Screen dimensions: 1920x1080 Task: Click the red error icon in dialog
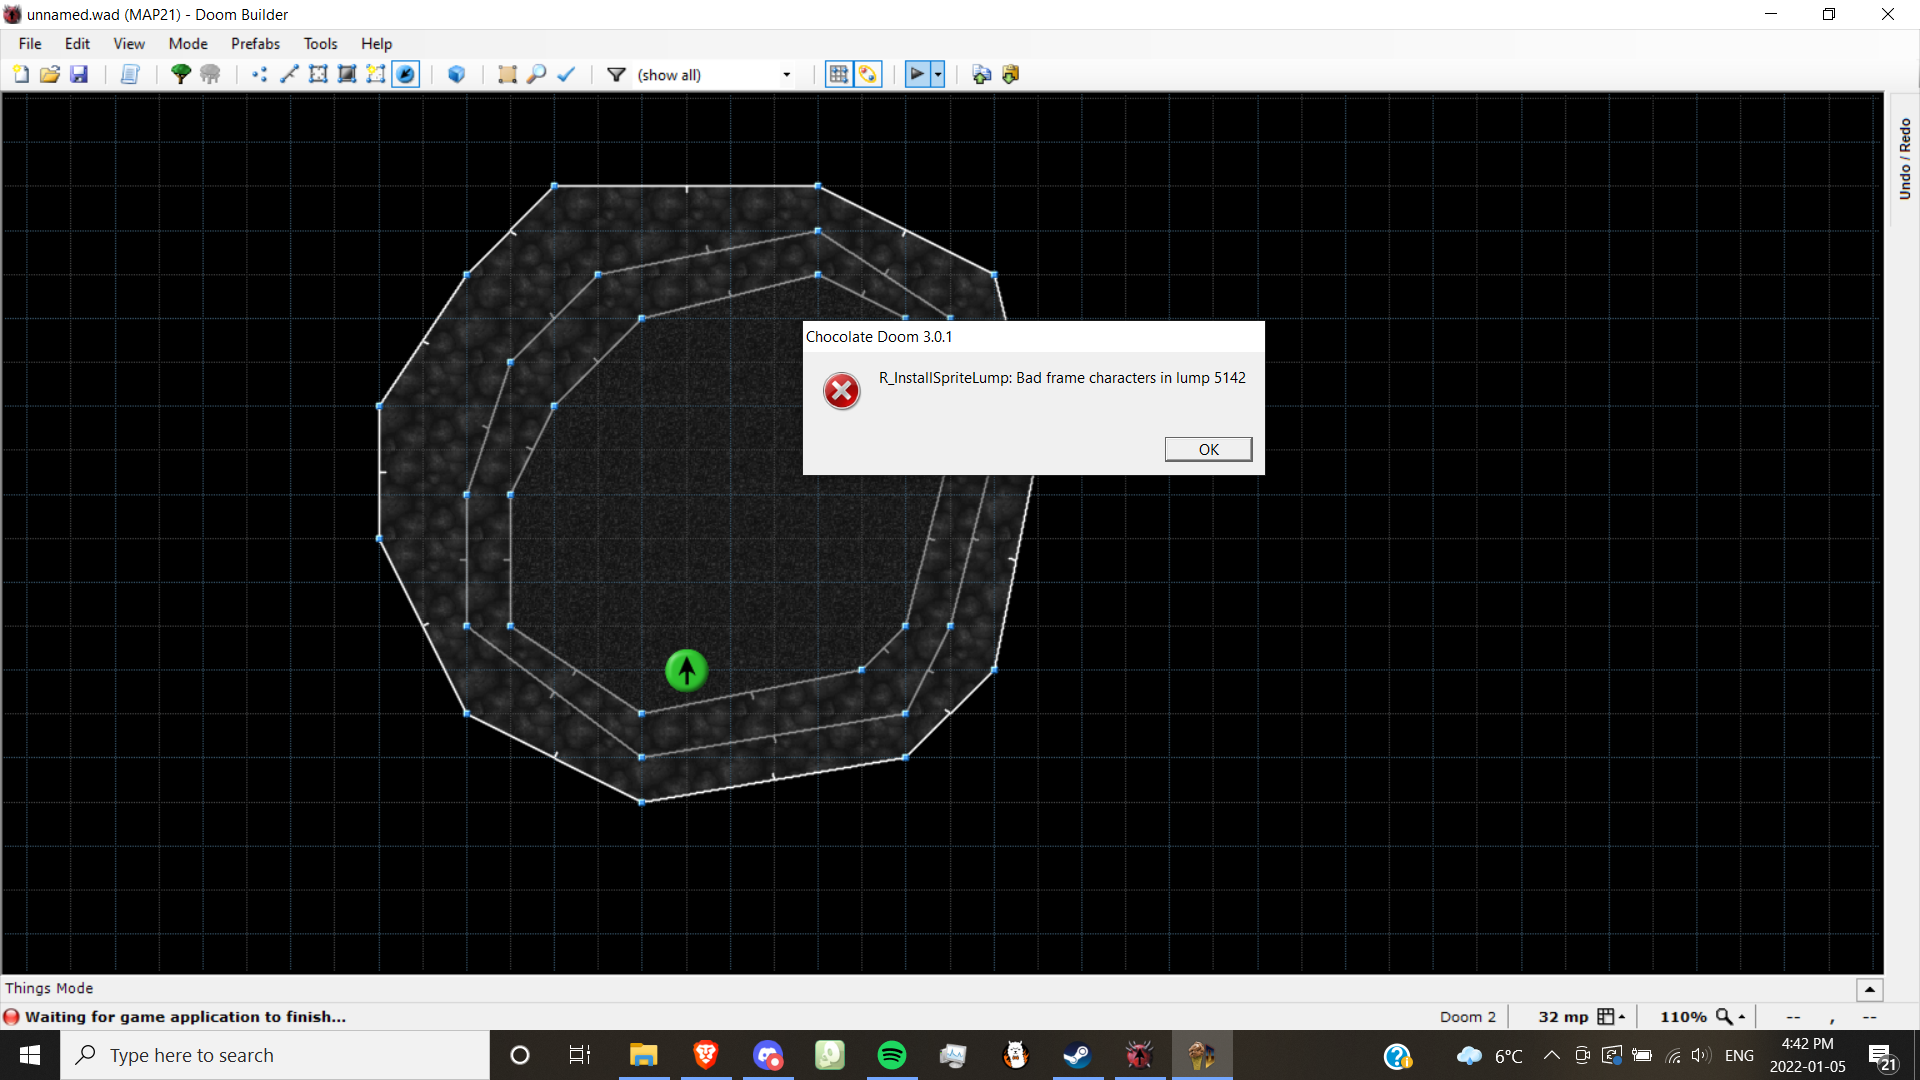point(842,391)
